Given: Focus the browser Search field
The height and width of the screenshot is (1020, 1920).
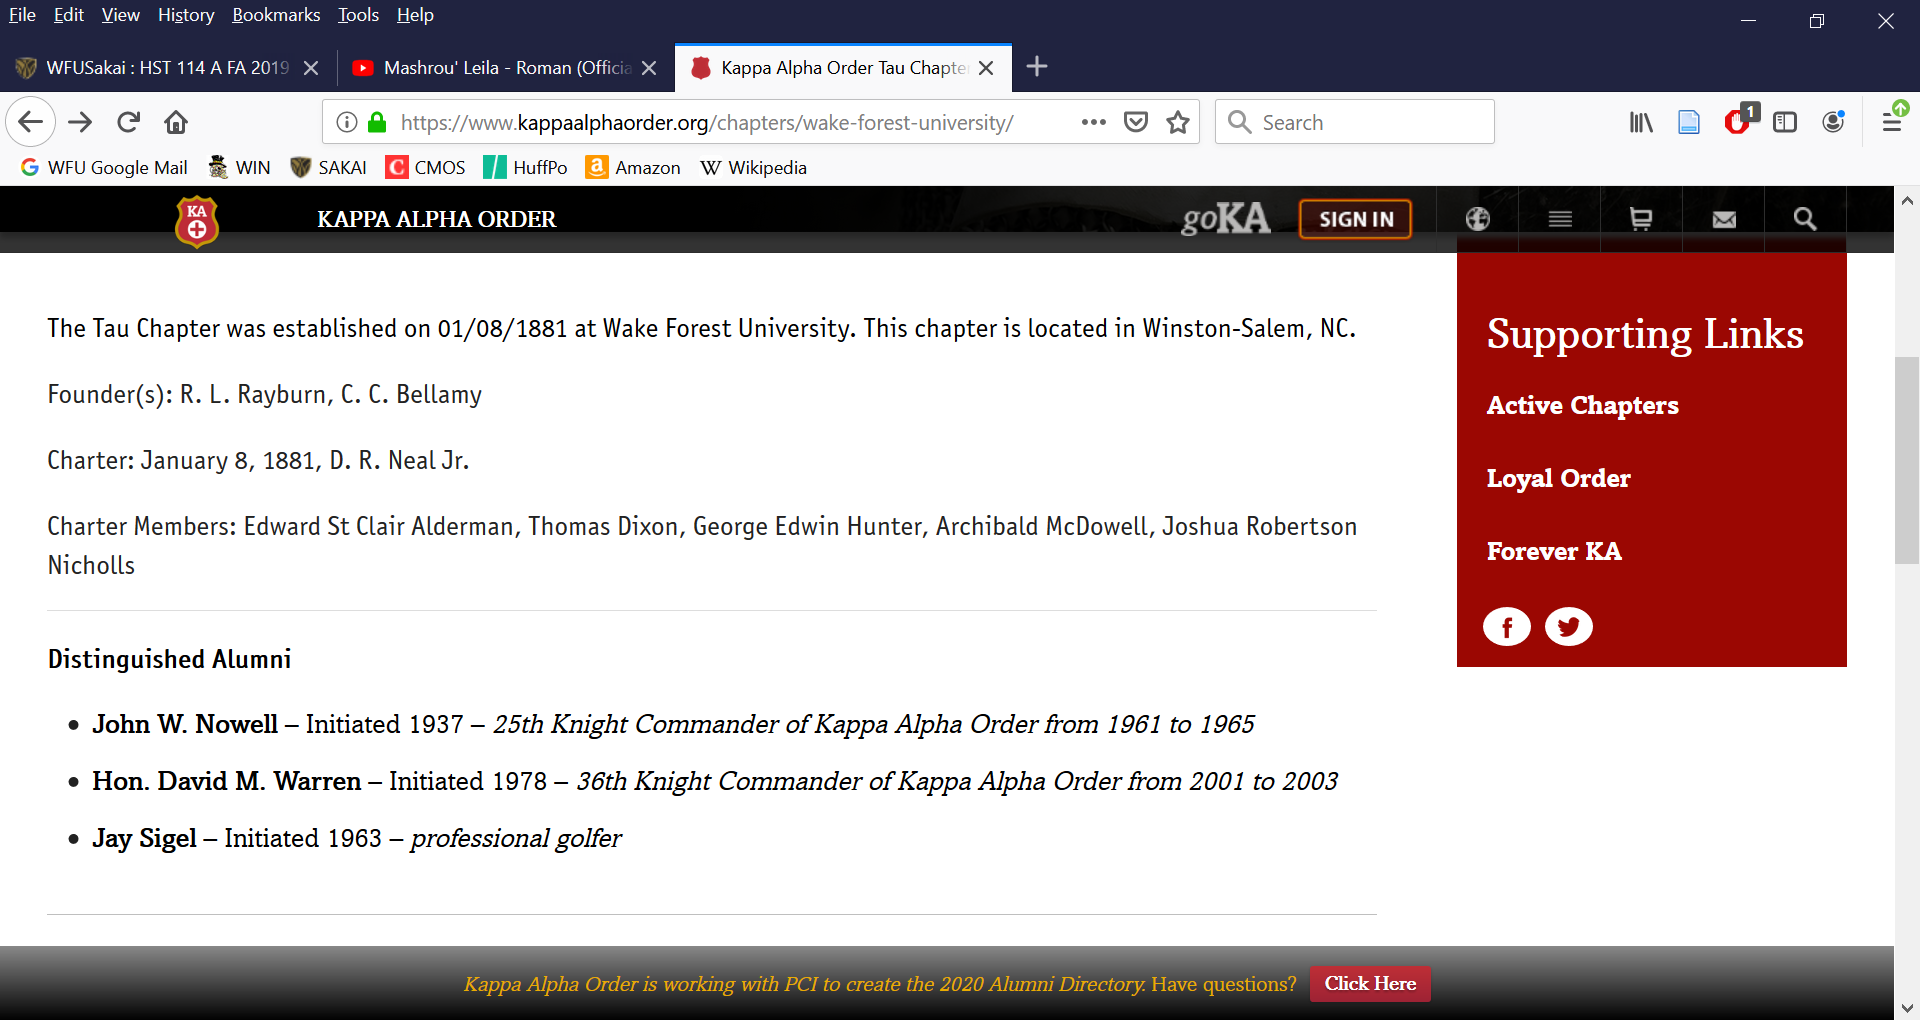Looking at the screenshot, I should tap(1355, 122).
